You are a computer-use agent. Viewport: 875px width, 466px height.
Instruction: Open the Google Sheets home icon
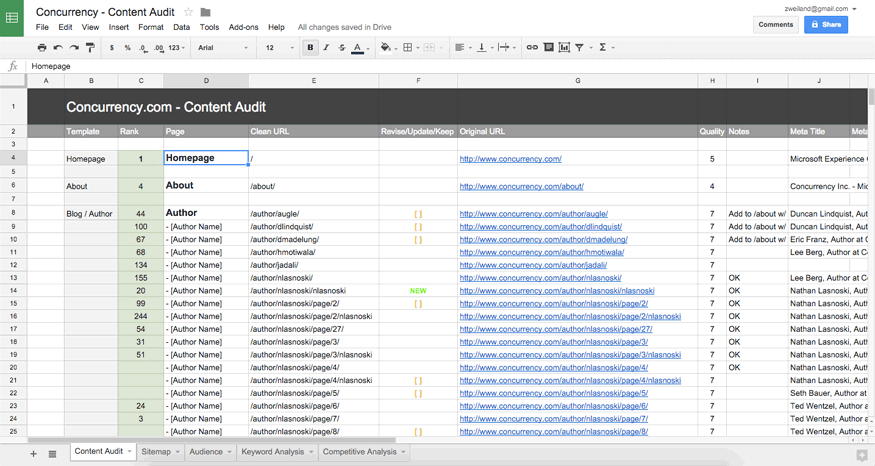12,18
